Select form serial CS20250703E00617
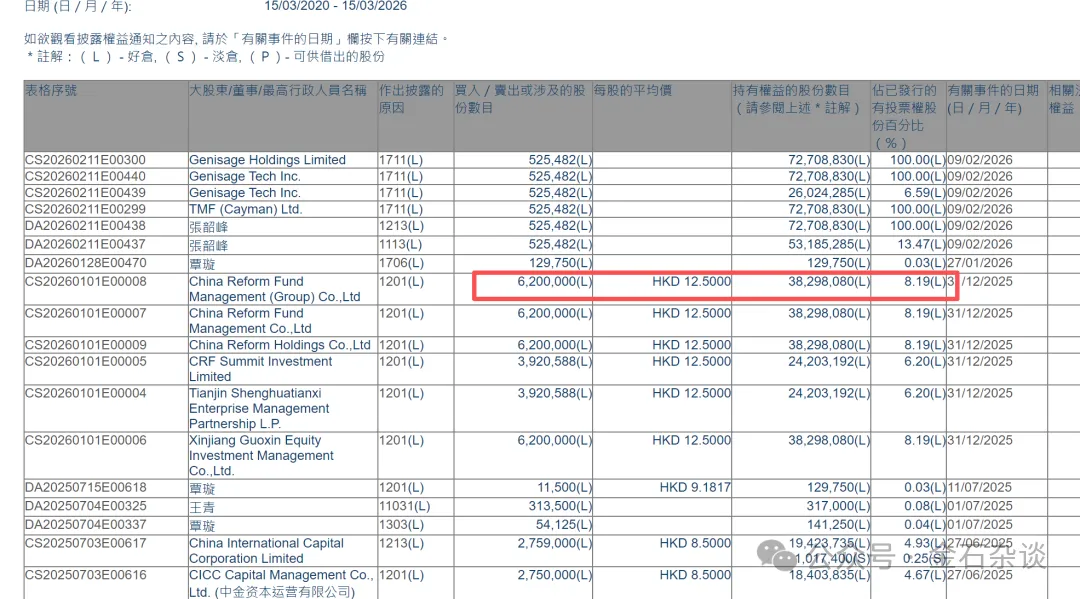1080x599 pixels. [x=85, y=543]
